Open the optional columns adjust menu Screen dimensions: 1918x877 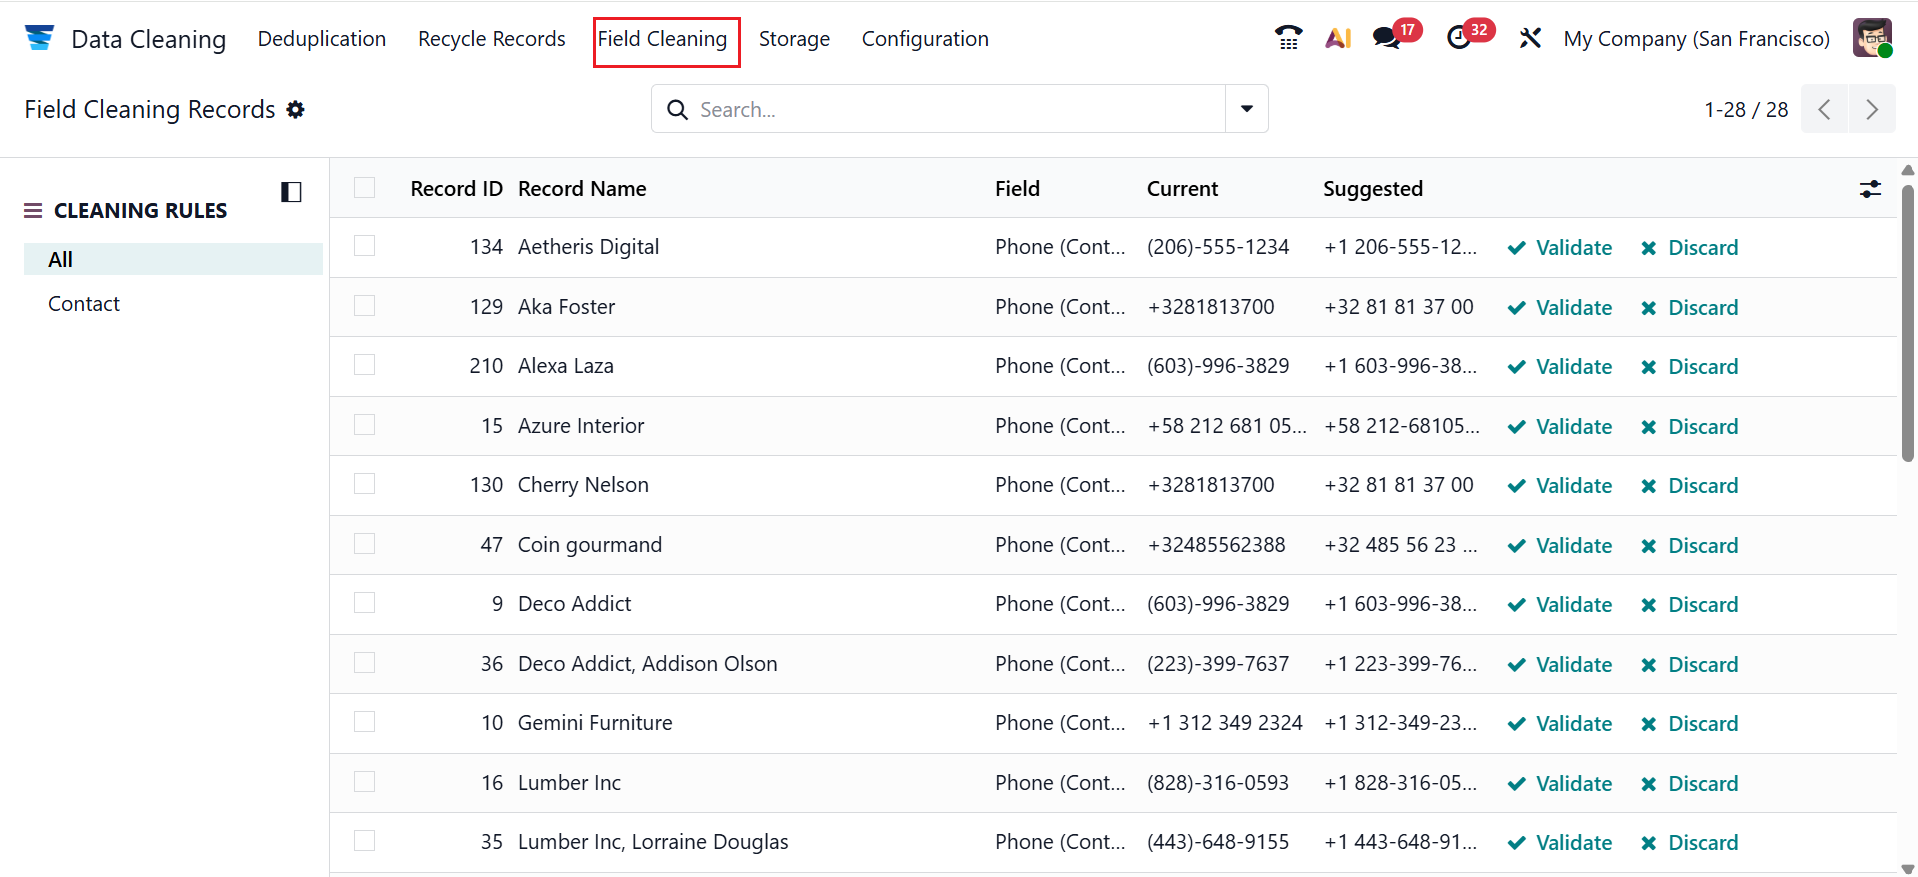1870,189
